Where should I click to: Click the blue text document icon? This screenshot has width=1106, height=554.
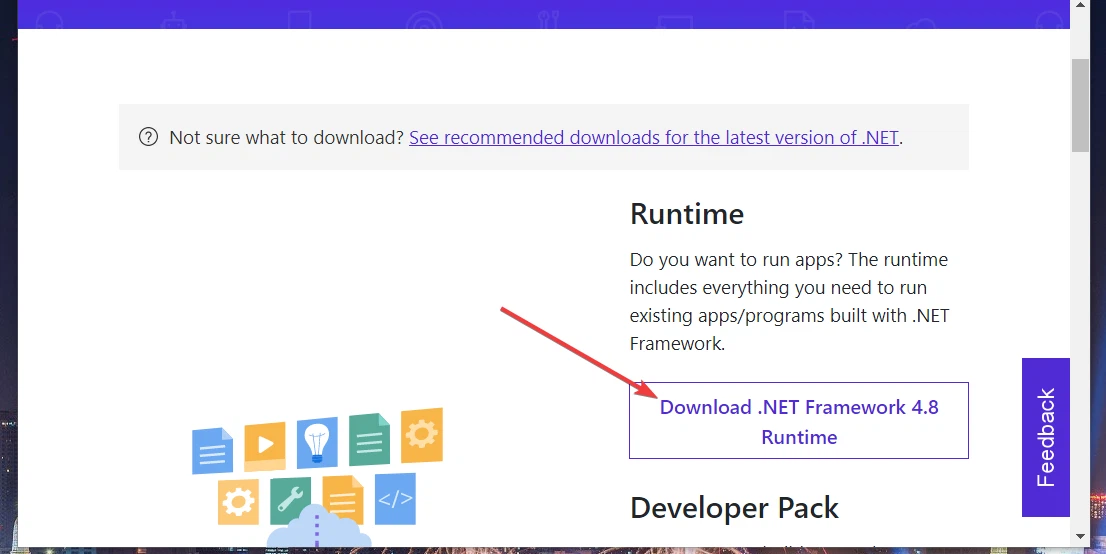pos(212,451)
